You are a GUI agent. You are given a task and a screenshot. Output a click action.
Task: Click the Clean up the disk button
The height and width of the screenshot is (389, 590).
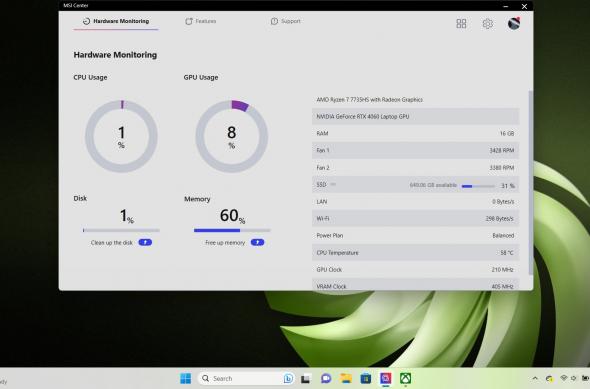coord(145,242)
